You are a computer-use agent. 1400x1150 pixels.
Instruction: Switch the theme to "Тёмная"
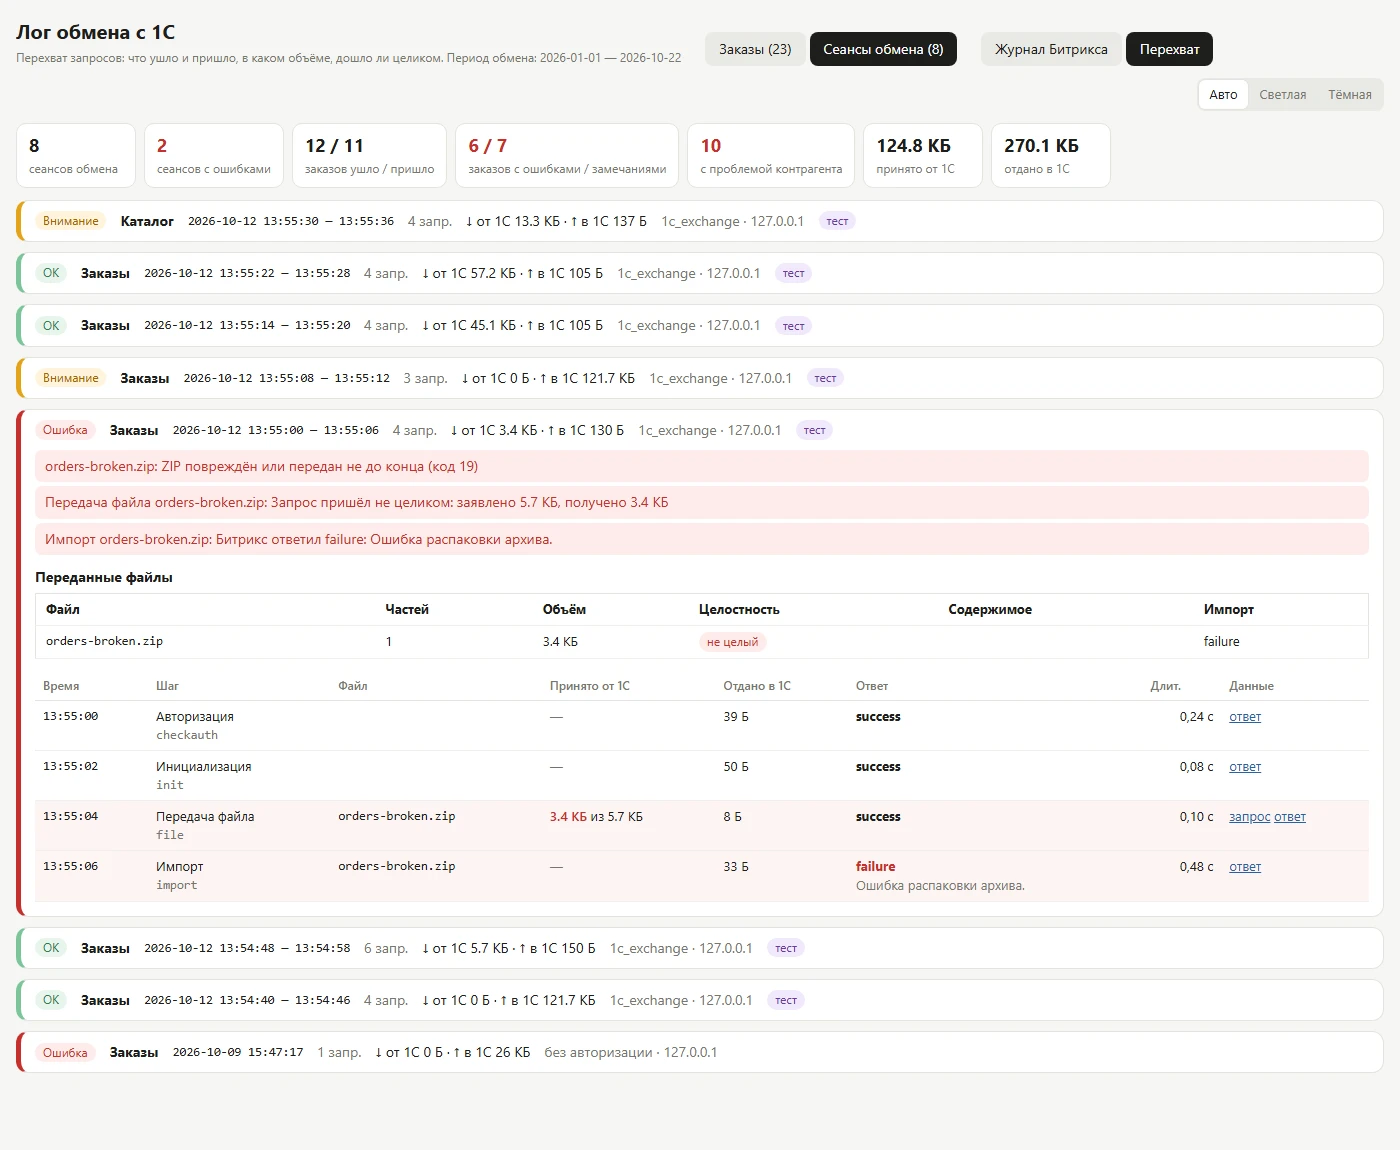(x=1350, y=95)
